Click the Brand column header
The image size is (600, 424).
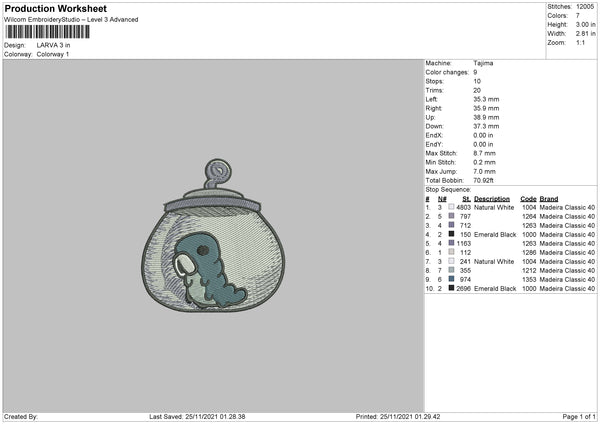coord(550,198)
